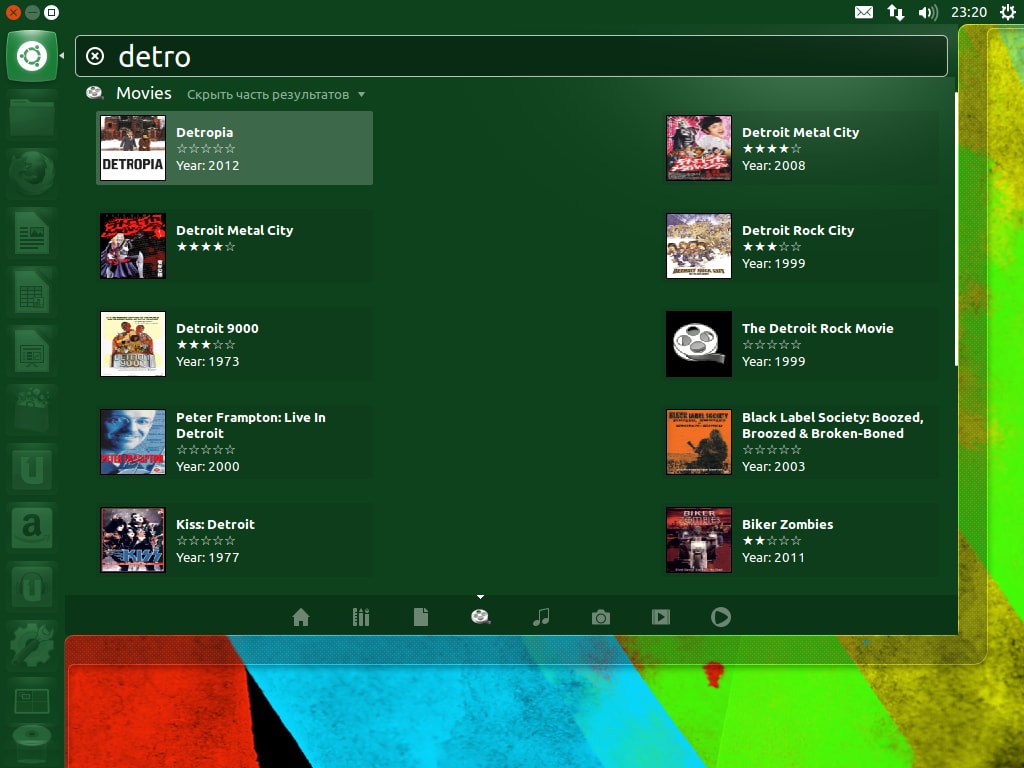Viewport: 1024px width, 768px height.
Task: Click the dropdown arrow next to 'Скрыть часть результатов'
Action: pyautogui.click(x=361, y=95)
